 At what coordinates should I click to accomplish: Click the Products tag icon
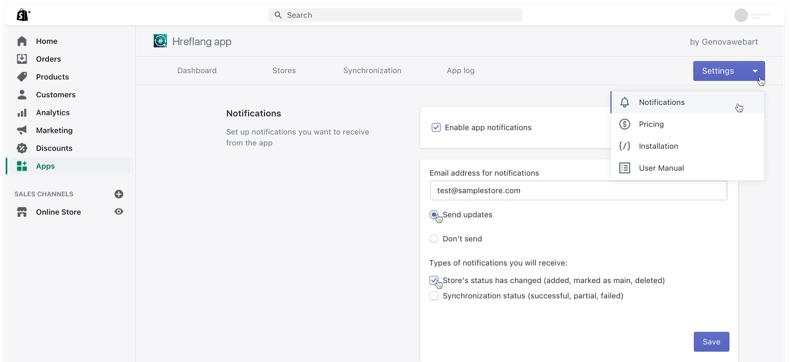tap(22, 77)
